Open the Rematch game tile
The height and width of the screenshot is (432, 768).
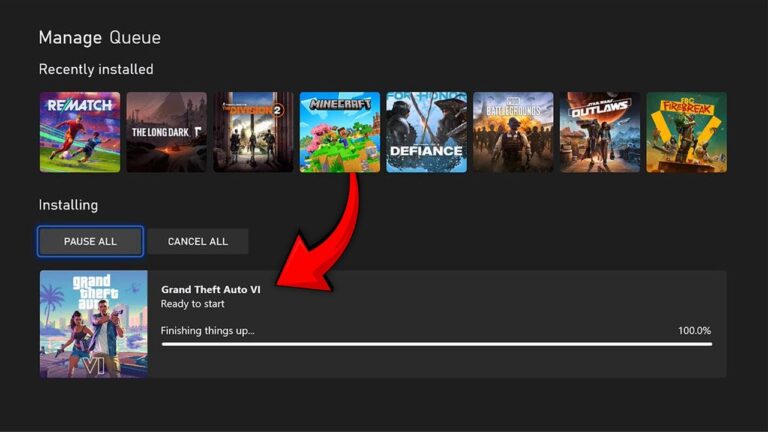pyautogui.click(x=80, y=132)
